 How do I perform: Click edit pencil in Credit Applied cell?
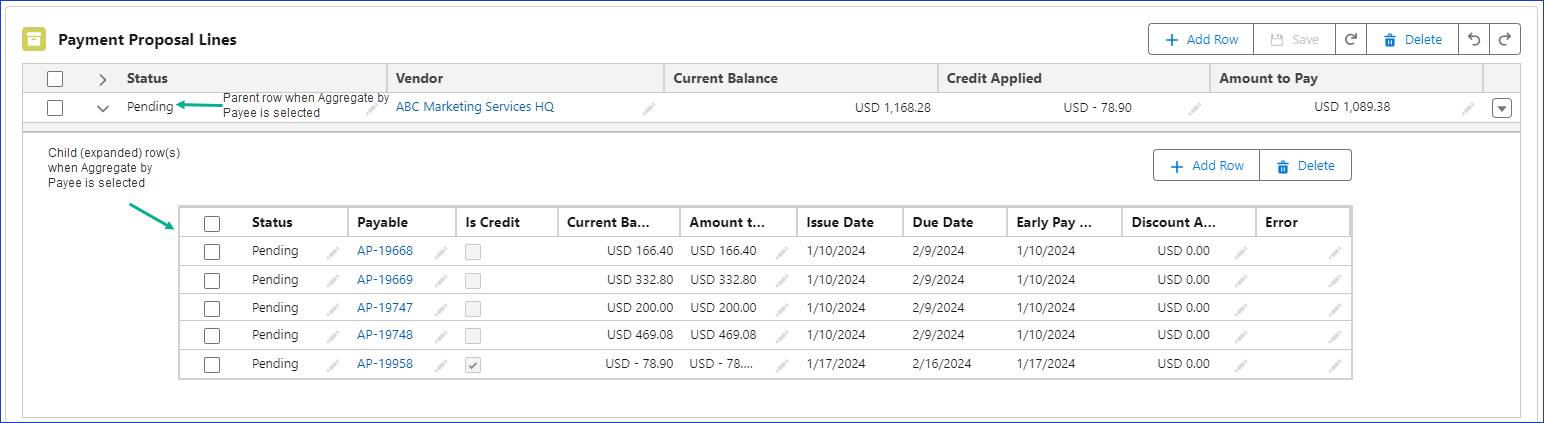click(x=1194, y=108)
